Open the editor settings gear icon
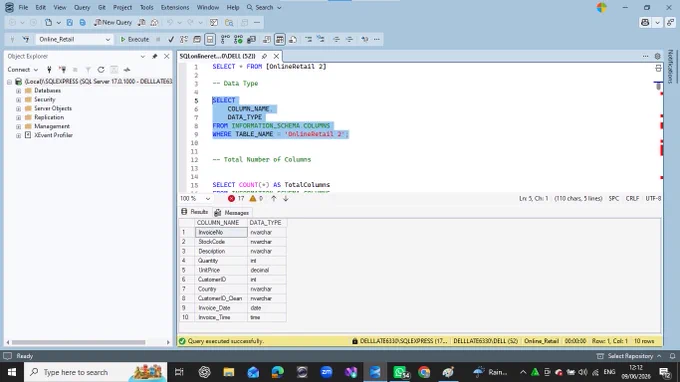The width and height of the screenshot is (680, 382). pyautogui.click(x=657, y=56)
